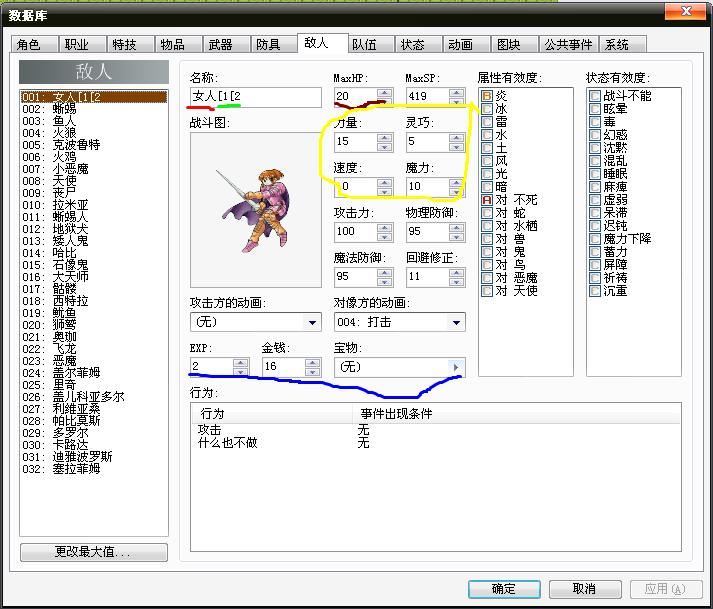The width and height of the screenshot is (713, 609).
Task: Click the 取消 button
Action: (585, 589)
